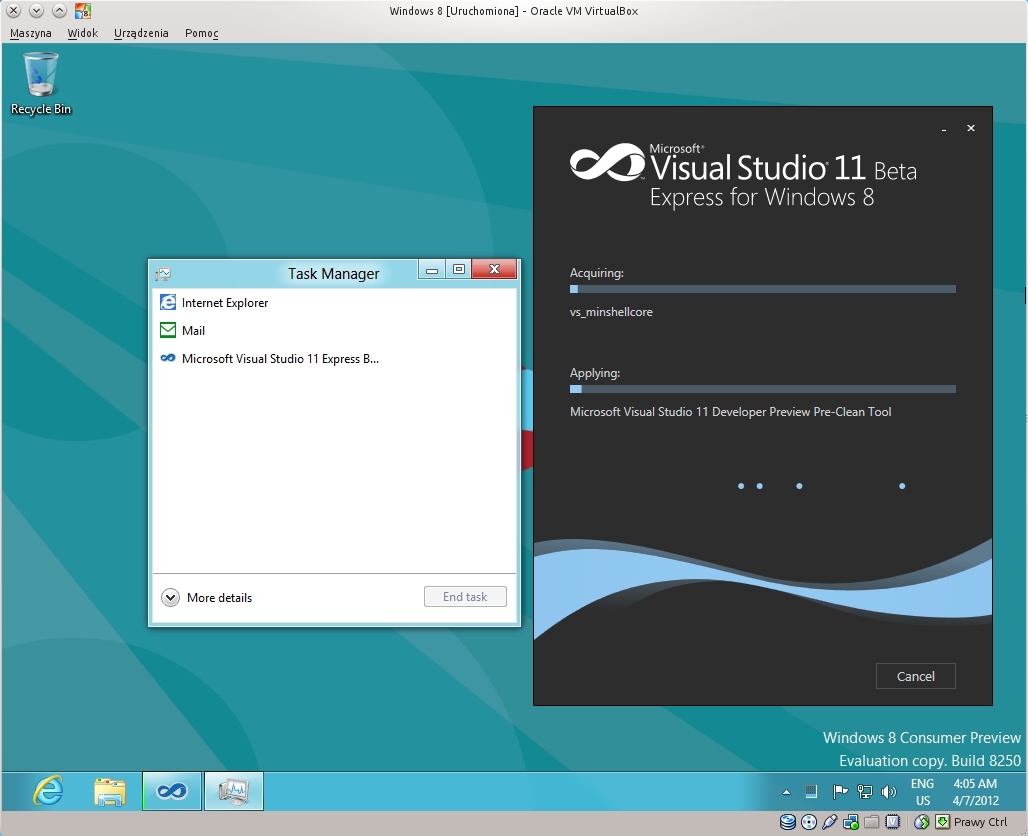Minimize the VirtualBox host window
Screen dimensions: 1028x836
(x=37, y=10)
